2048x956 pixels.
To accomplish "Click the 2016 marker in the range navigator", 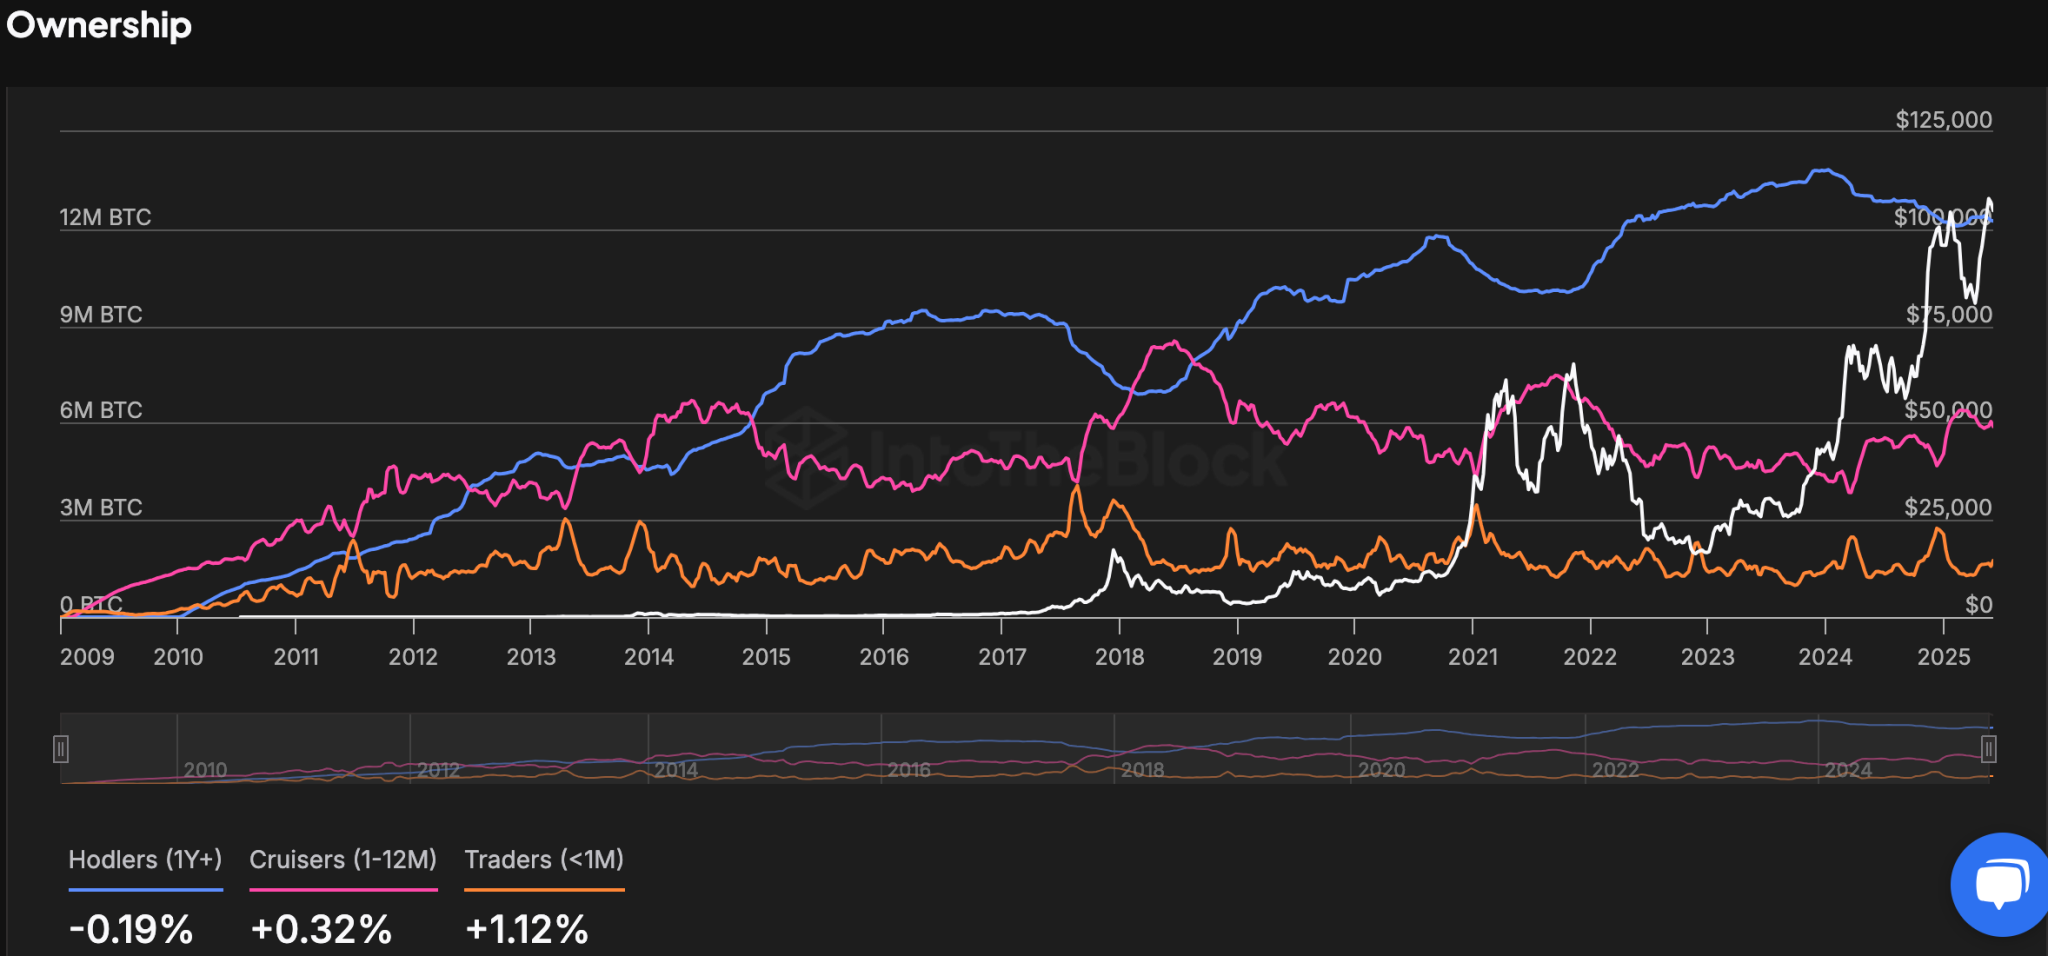I will point(908,770).
